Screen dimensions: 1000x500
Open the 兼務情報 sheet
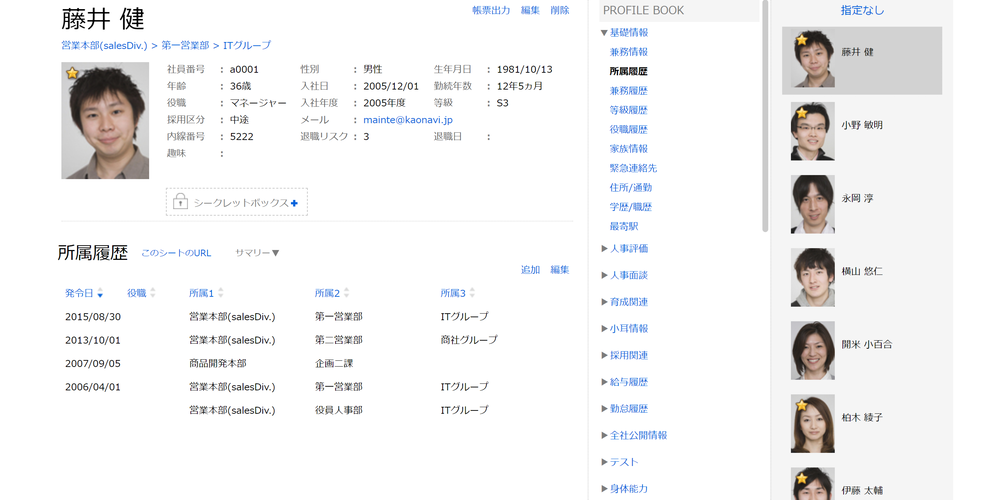tap(629, 52)
